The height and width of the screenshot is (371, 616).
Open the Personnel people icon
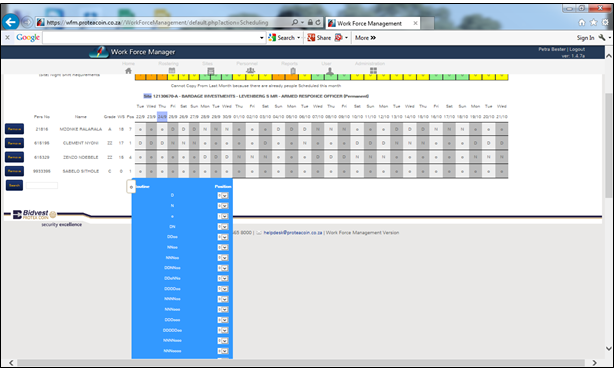[250, 71]
